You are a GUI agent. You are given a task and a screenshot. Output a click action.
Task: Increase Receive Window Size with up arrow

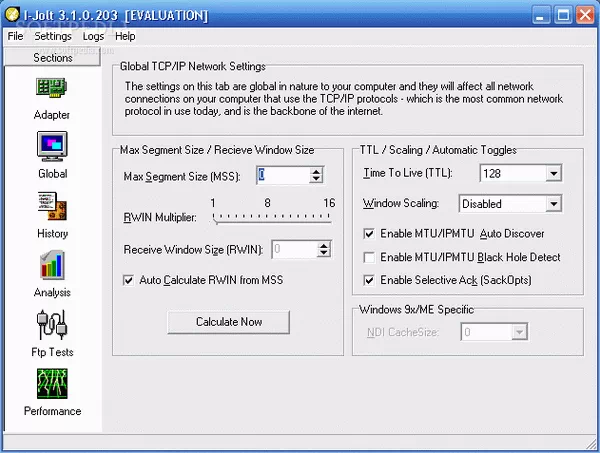tap(324, 245)
